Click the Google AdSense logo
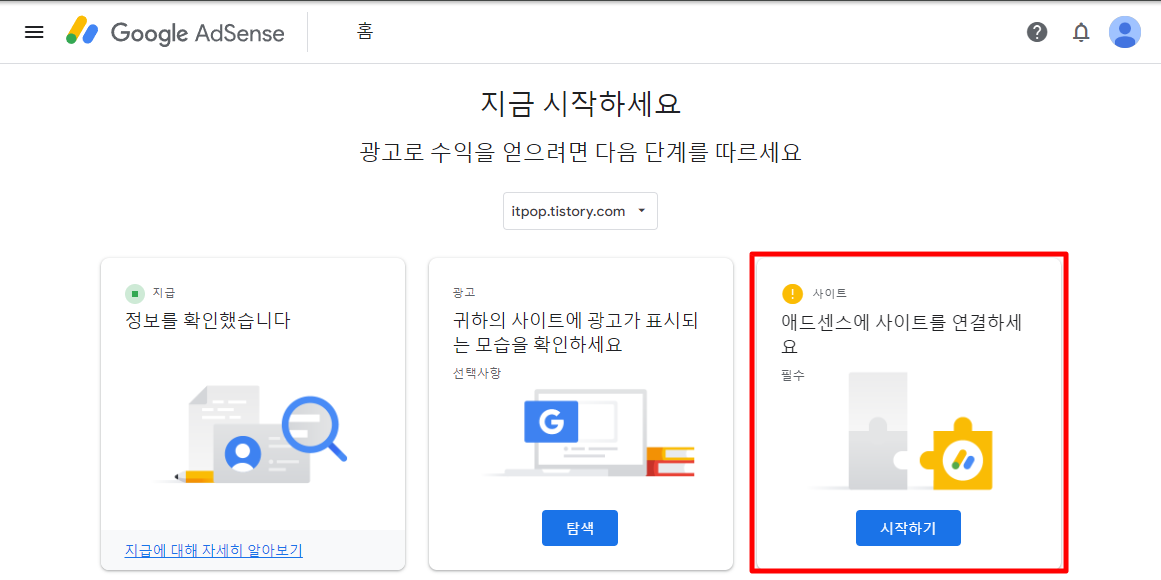 coord(175,33)
